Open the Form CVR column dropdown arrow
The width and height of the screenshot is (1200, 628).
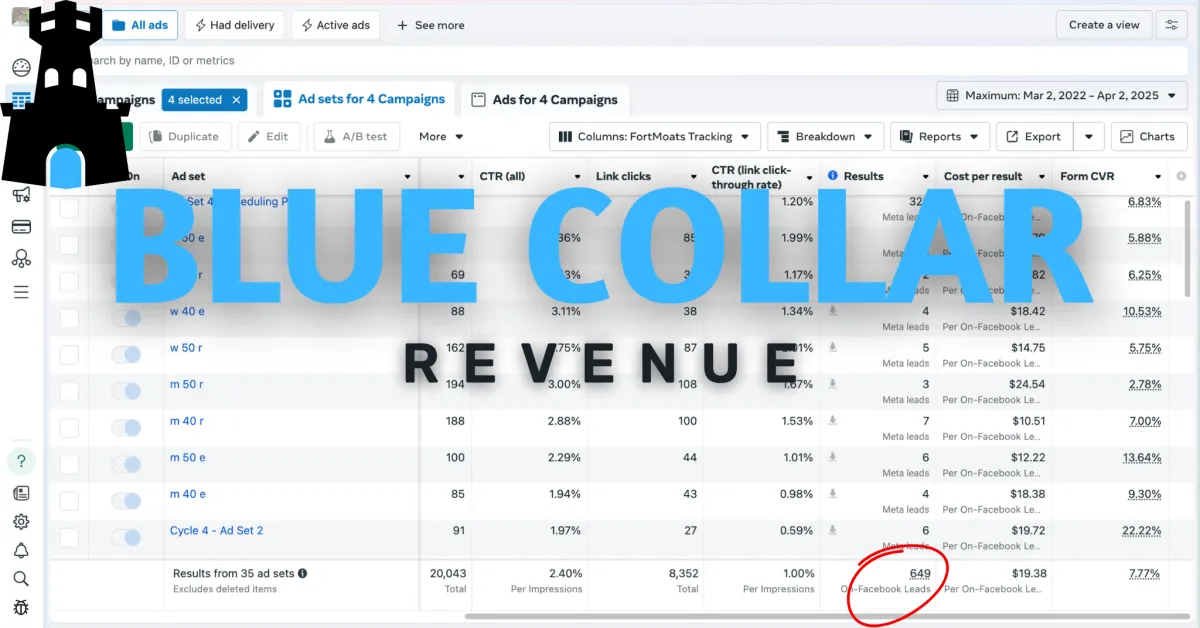1158,177
